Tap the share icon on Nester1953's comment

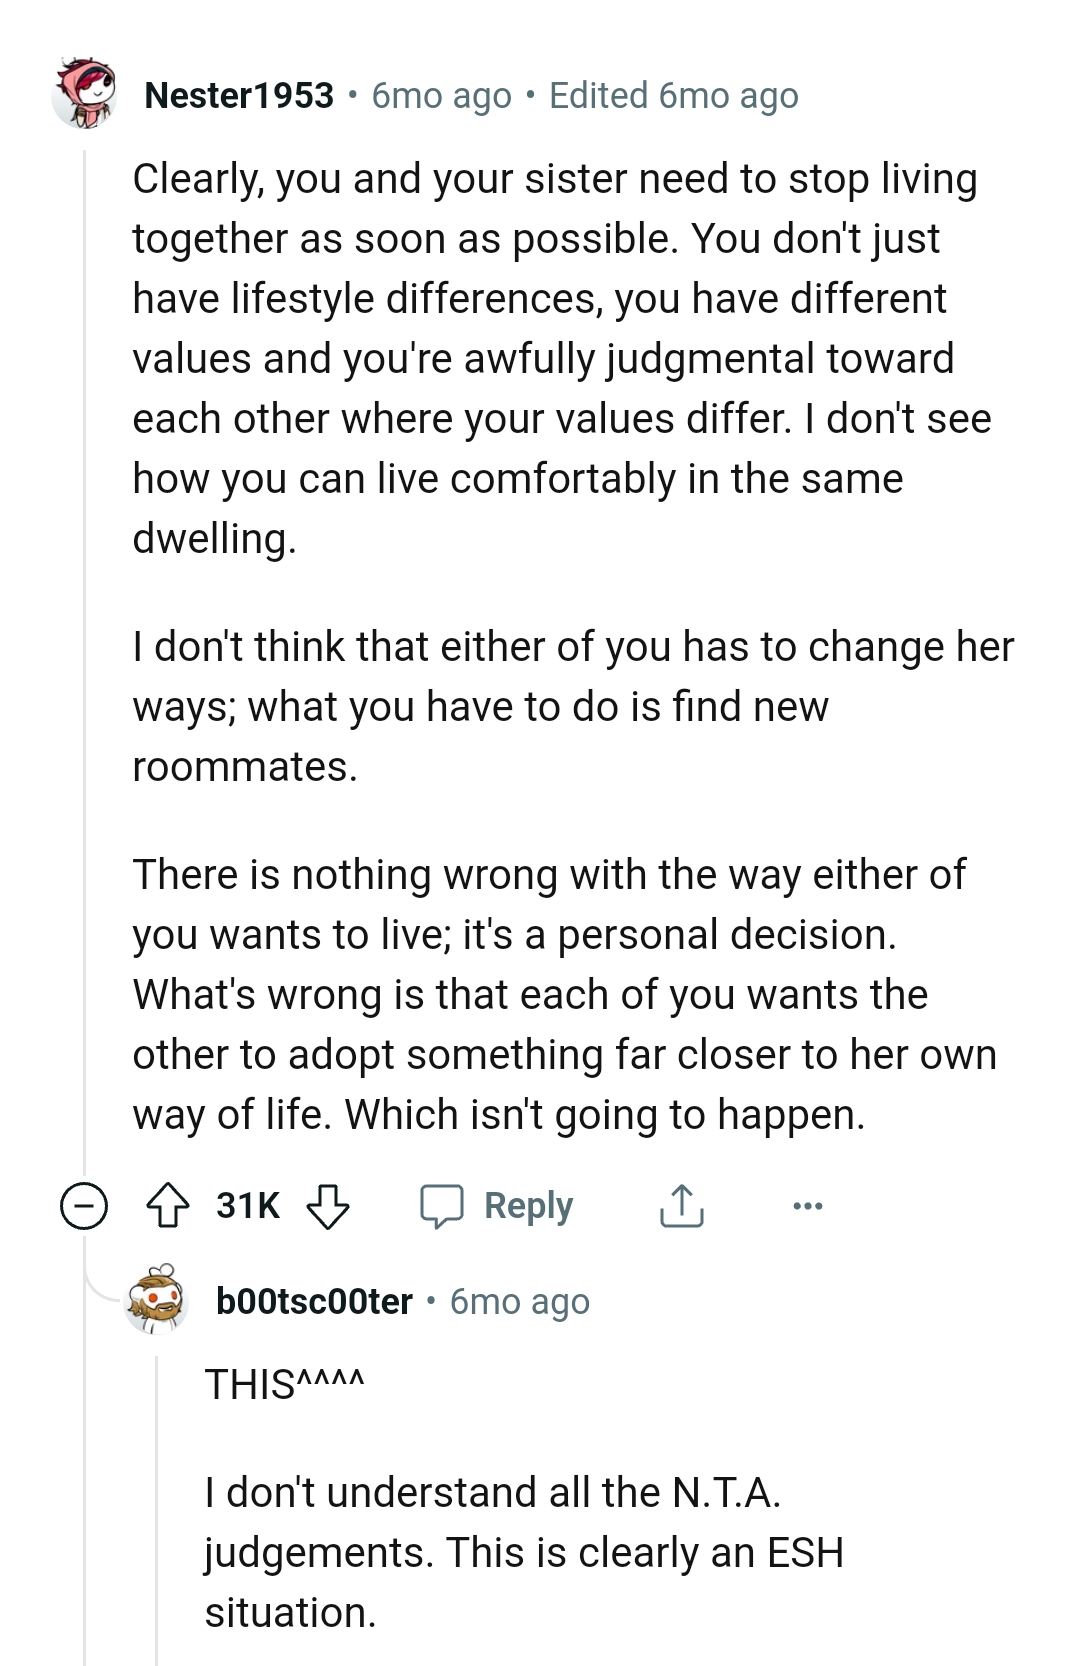pyautogui.click(x=681, y=1205)
